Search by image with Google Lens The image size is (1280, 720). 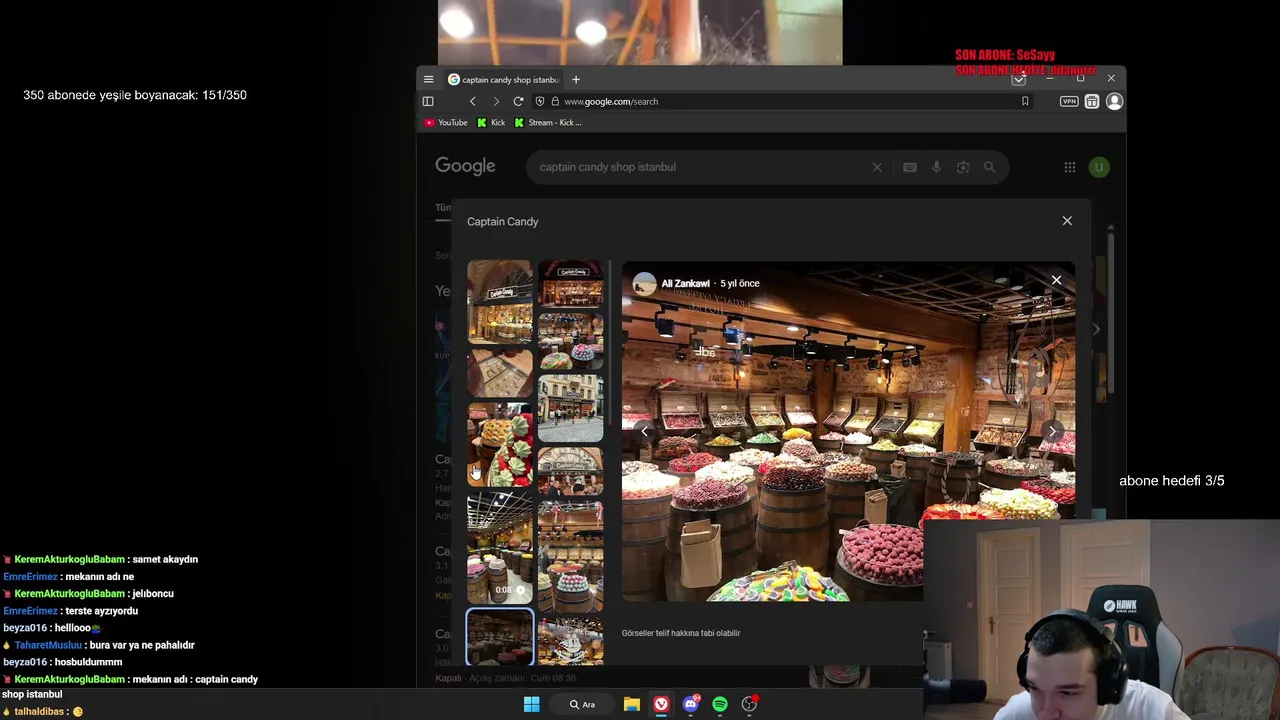pyautogui.click(x=963, y=167)
